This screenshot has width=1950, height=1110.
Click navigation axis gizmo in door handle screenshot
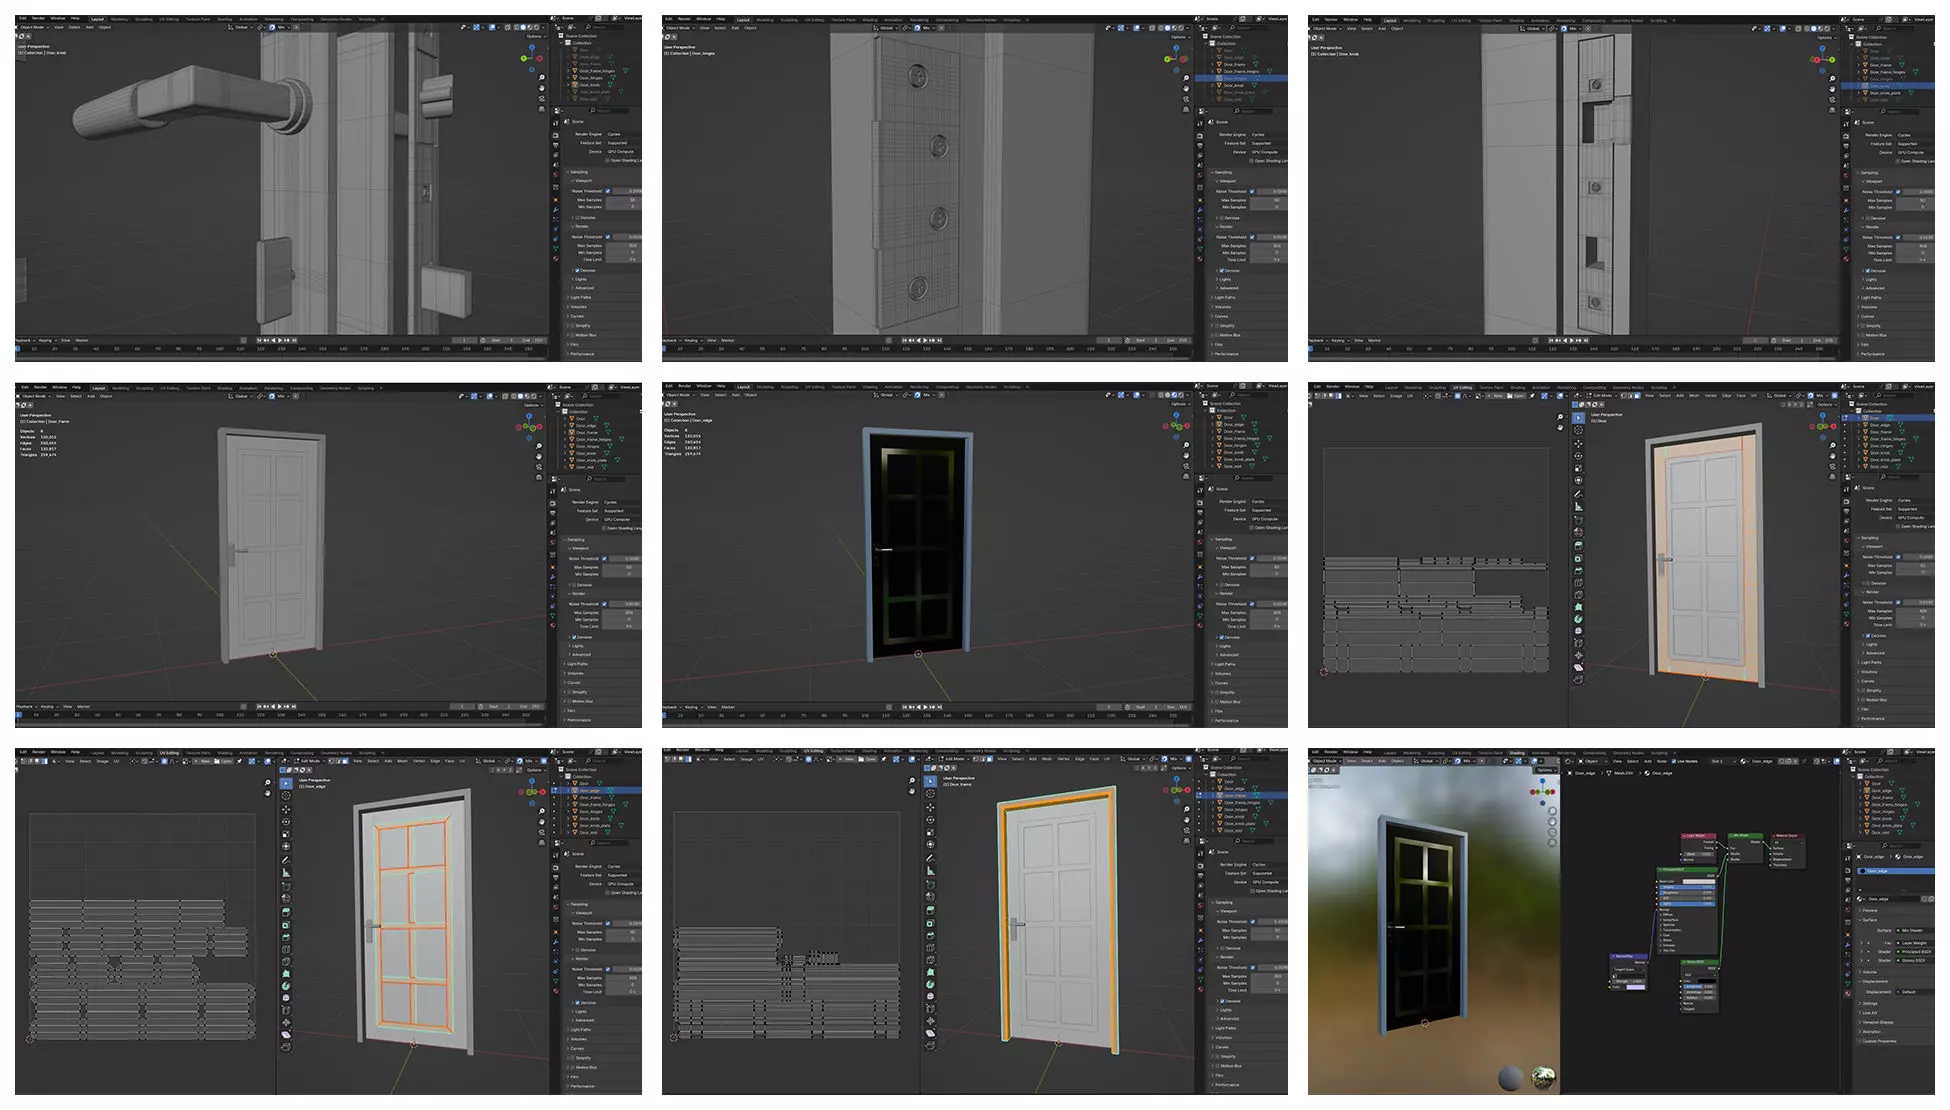pyautogui.click(x=531, y=58)
